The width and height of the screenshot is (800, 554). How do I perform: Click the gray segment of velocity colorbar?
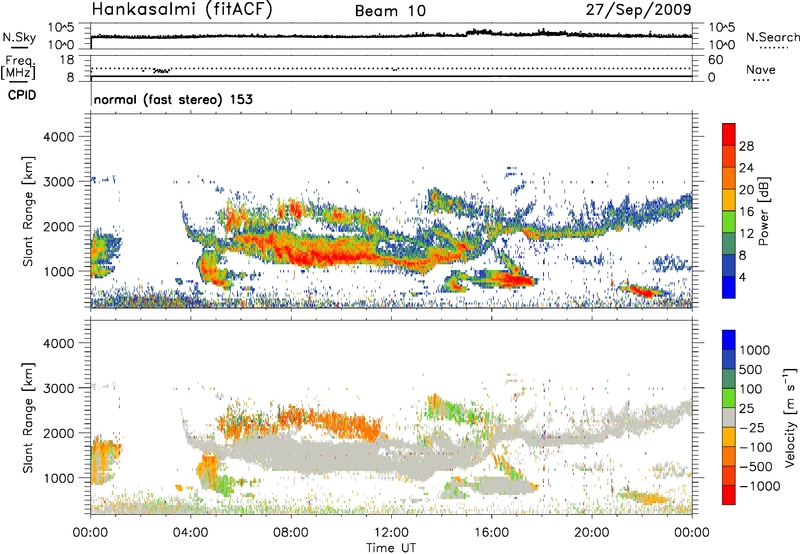tap(729, 417)
